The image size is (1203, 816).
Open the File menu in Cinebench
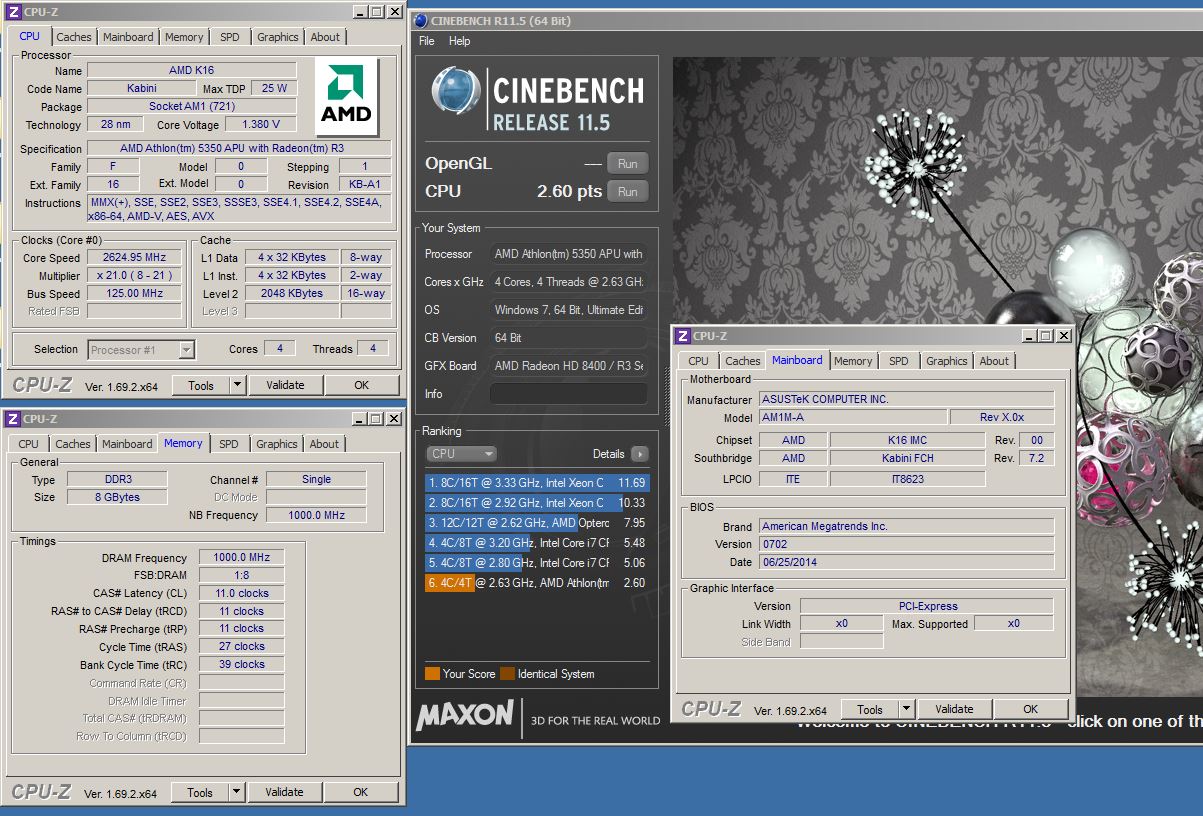tap(427, 41)
